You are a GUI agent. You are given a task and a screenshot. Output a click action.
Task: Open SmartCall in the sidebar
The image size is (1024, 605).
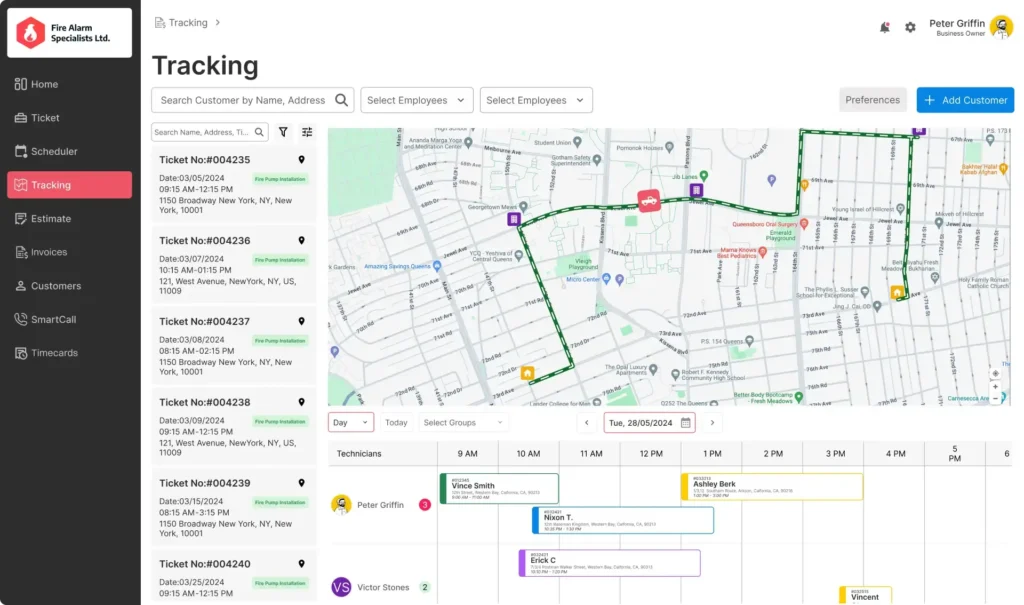pos(69,319)
